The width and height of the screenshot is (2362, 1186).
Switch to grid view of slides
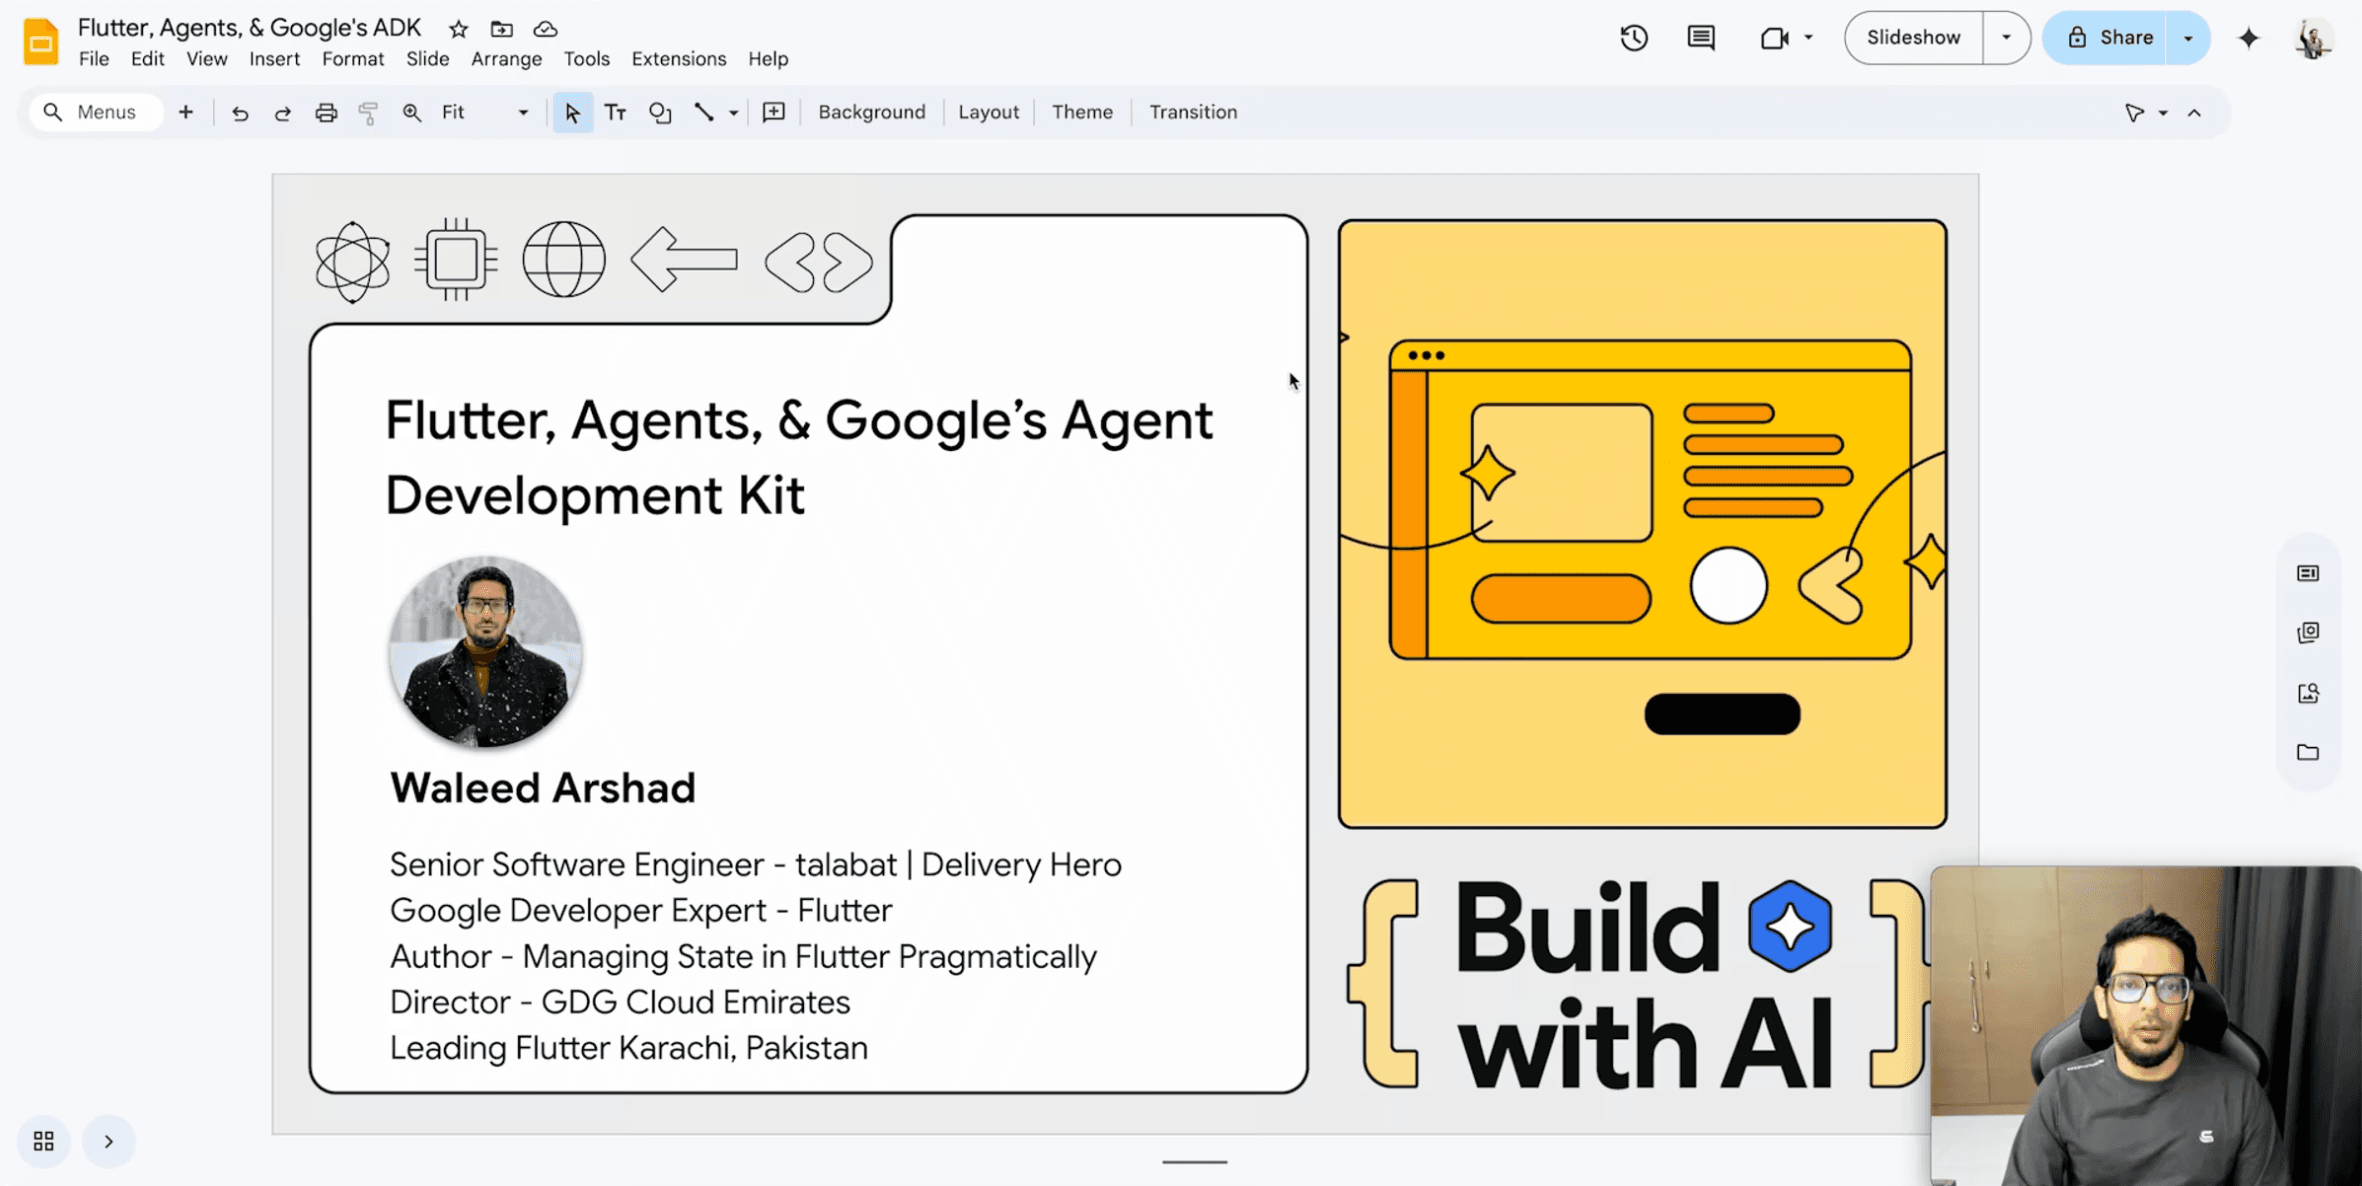click(x=44, y=1141)
